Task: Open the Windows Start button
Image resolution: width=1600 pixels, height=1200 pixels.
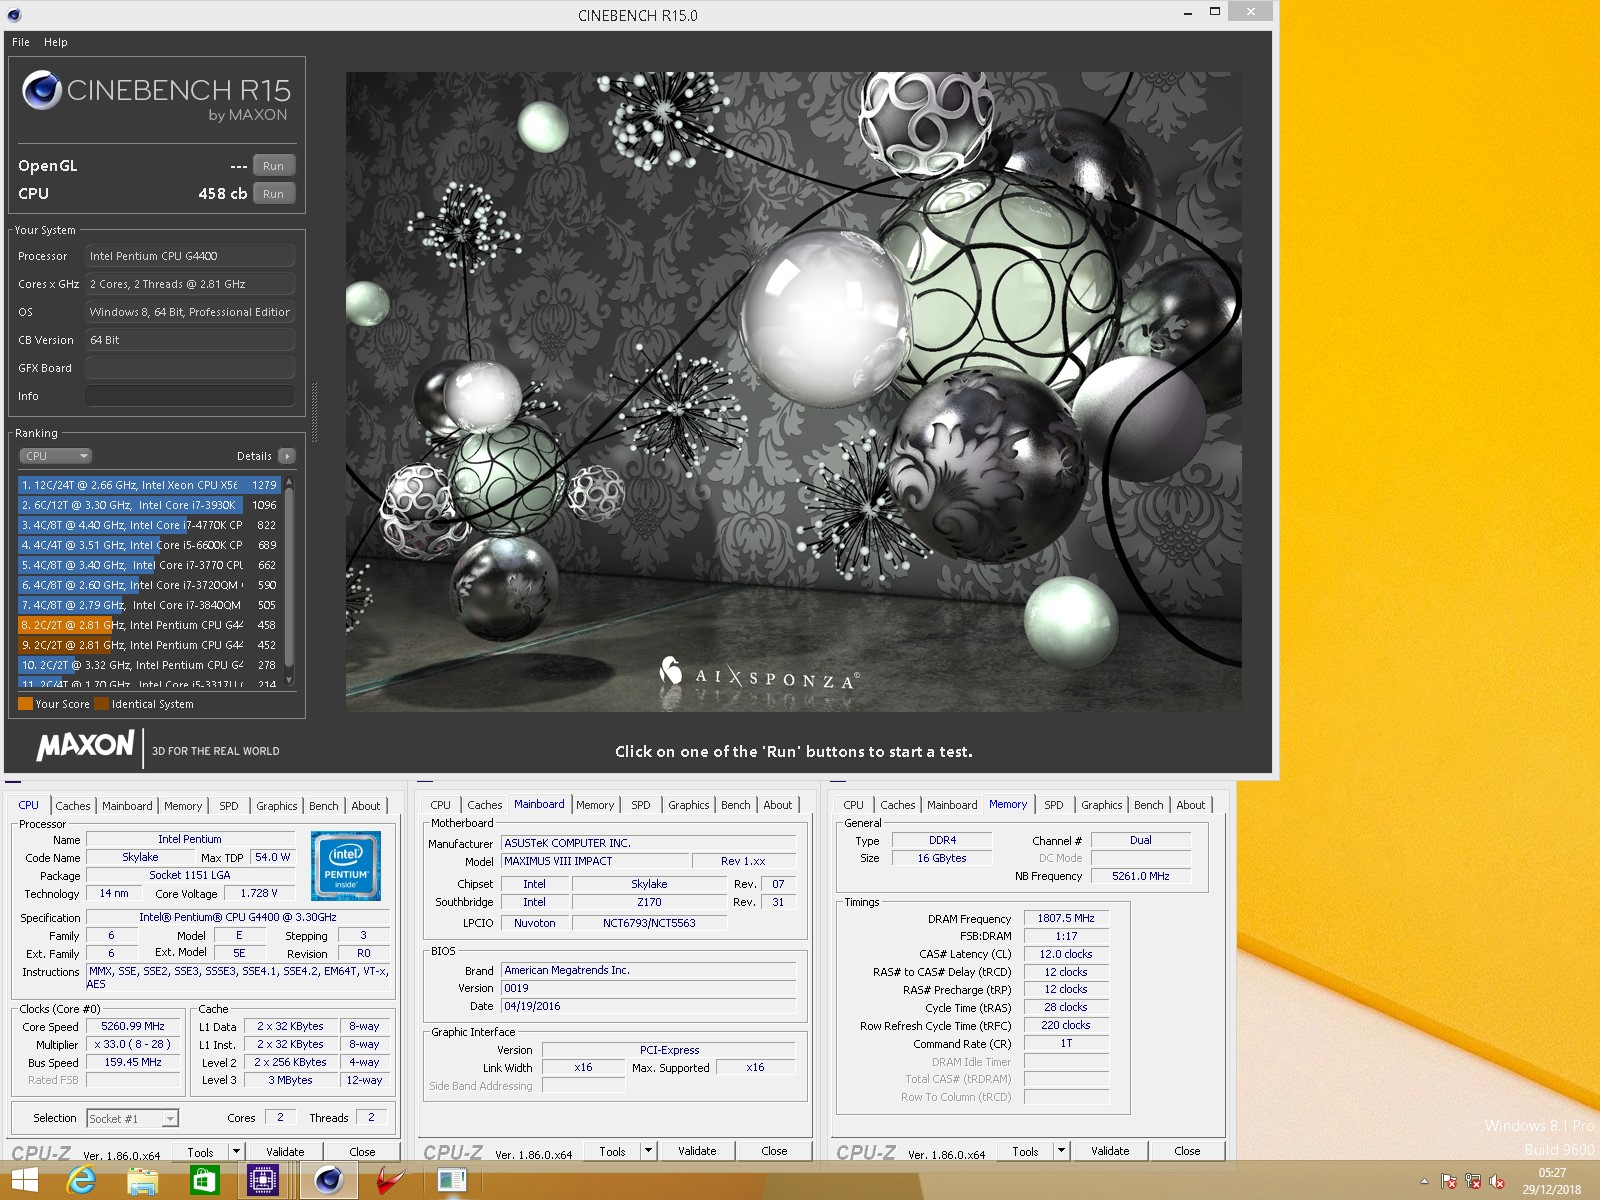Action: point(25,1181)
